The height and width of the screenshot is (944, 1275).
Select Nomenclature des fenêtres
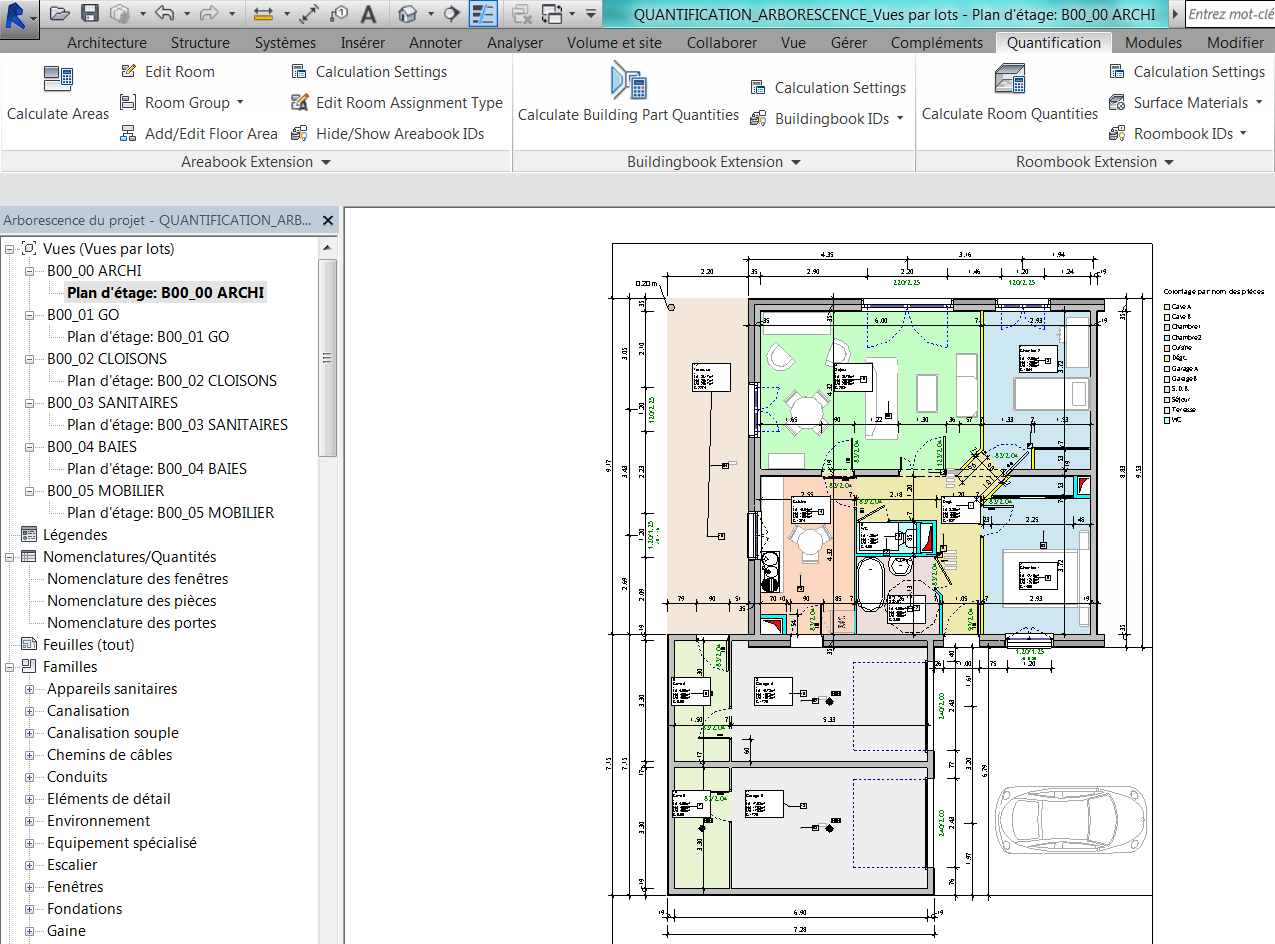(x=137, y=579)
